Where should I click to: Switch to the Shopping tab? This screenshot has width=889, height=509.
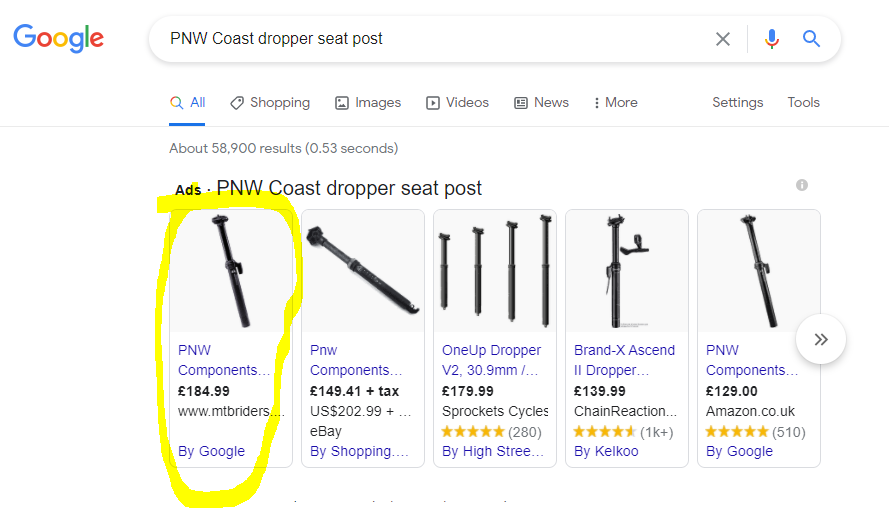270,103
